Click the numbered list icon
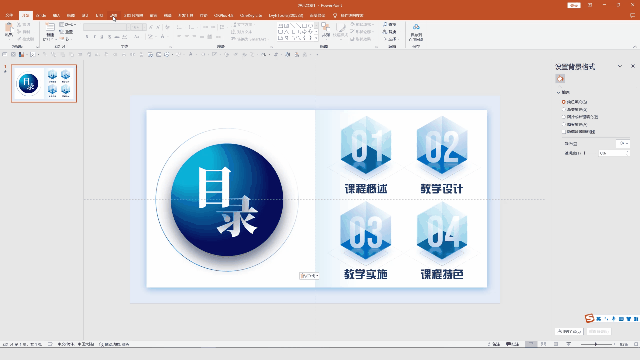 [x=191, y=27]
